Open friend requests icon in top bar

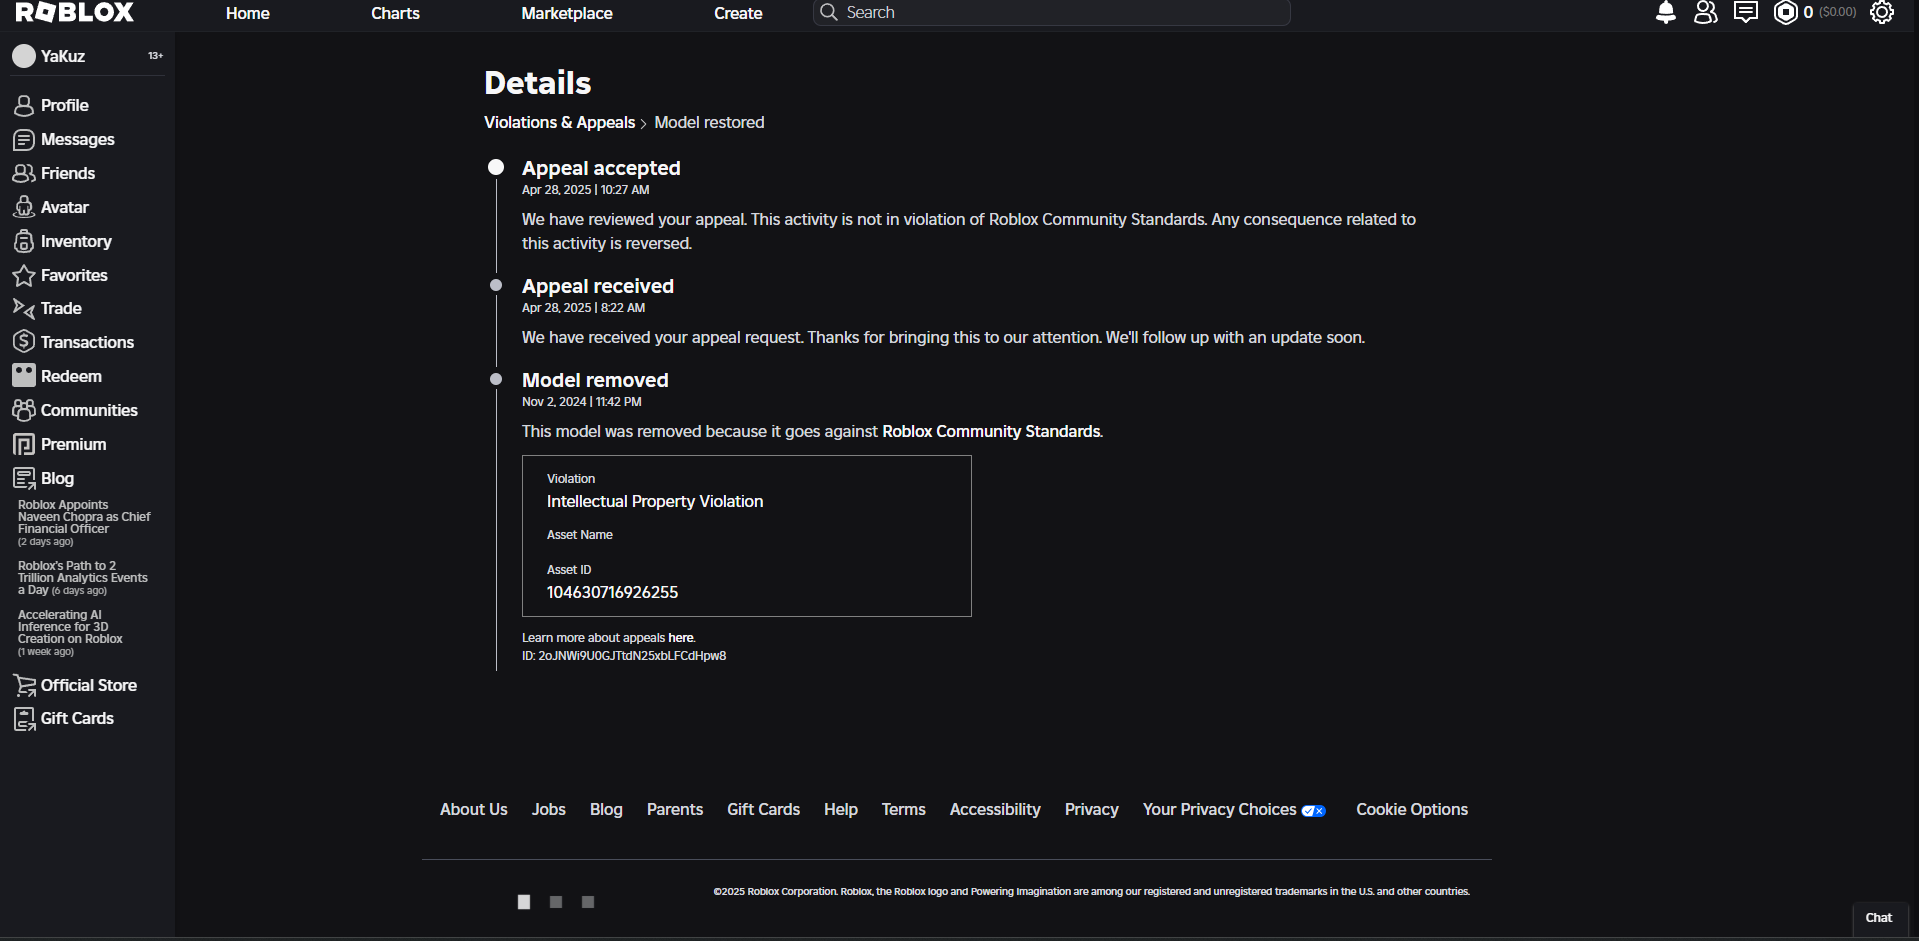(1706, 12)
